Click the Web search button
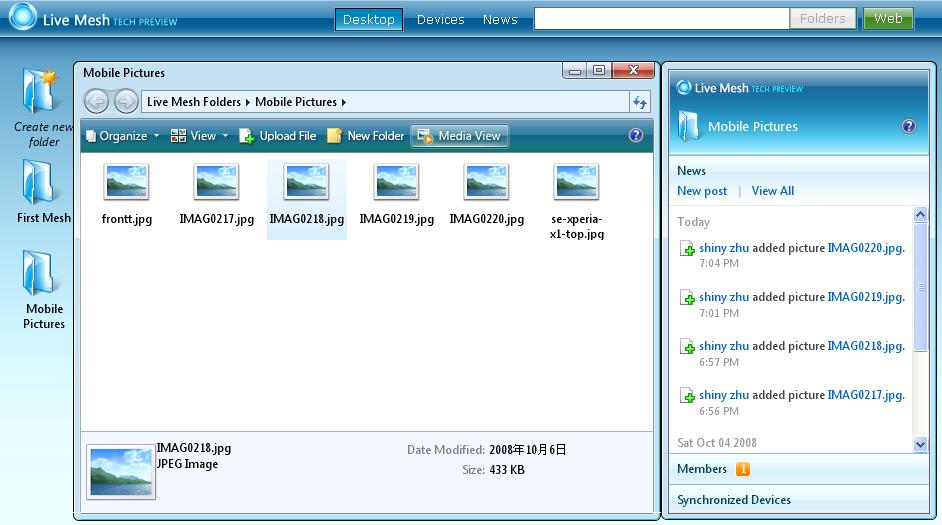 click(889, 19)
